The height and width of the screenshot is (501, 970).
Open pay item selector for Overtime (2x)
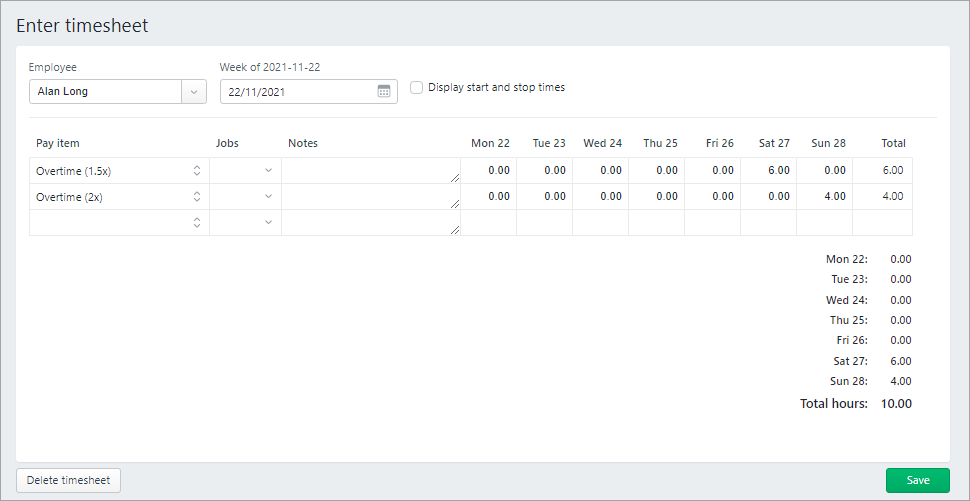[197, 197]
